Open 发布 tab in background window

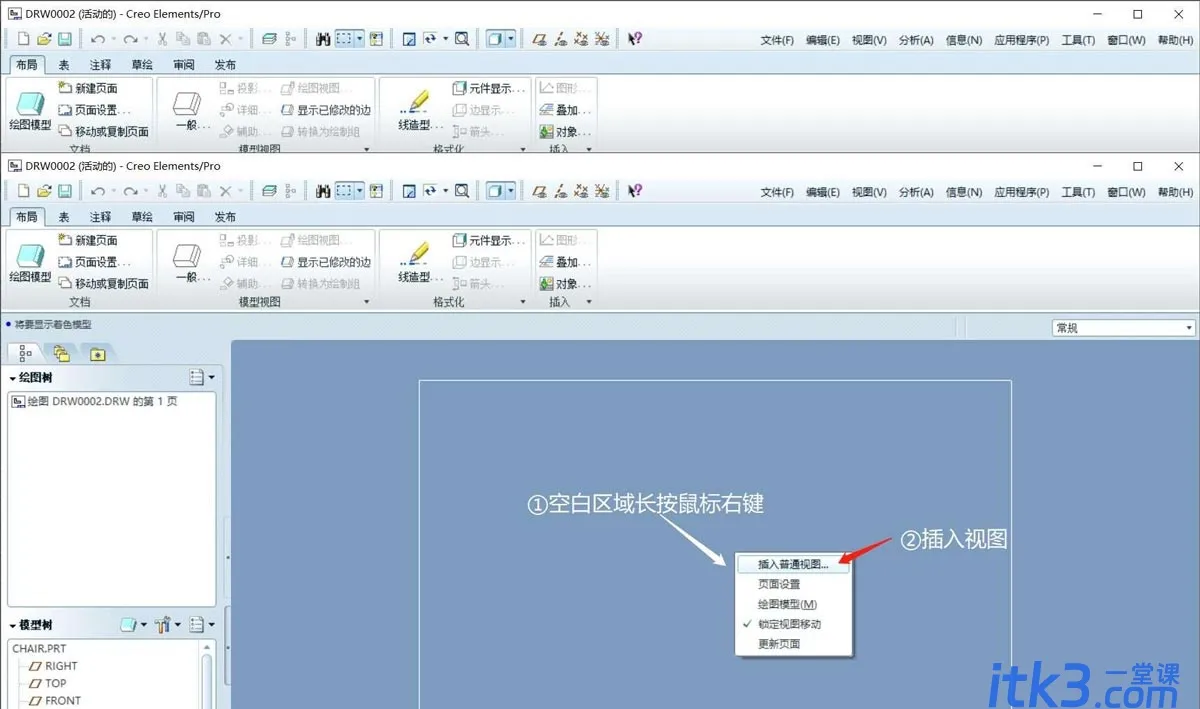coord(226,65)
